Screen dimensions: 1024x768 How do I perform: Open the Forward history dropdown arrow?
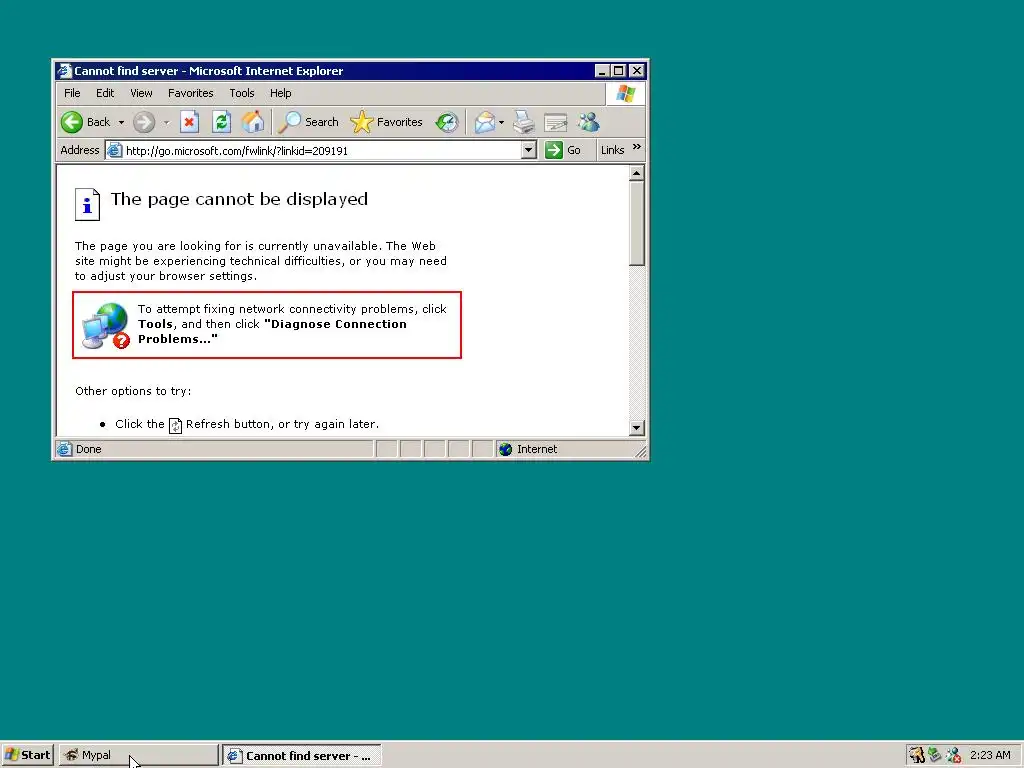coord(167,122)
